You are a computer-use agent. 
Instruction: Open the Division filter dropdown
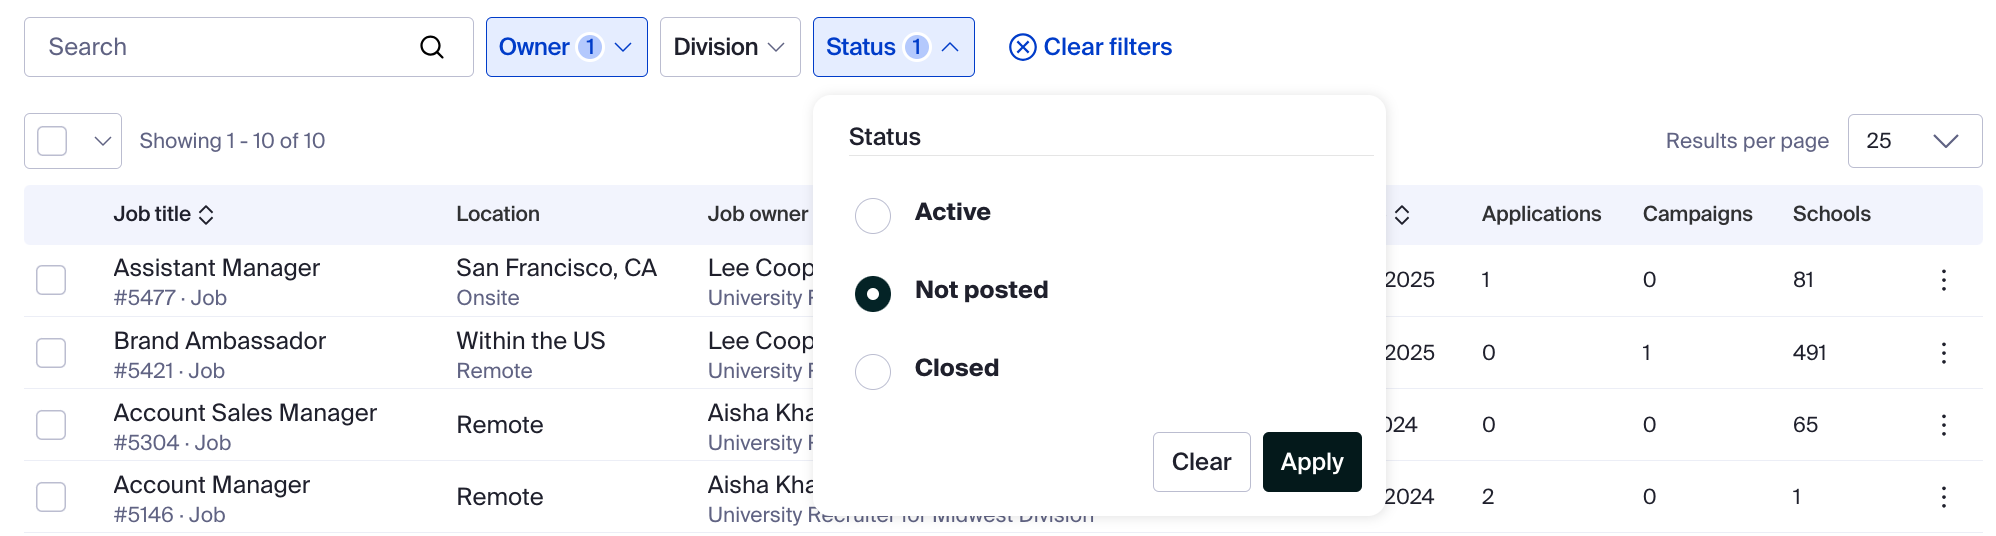(x=729, y=47)
